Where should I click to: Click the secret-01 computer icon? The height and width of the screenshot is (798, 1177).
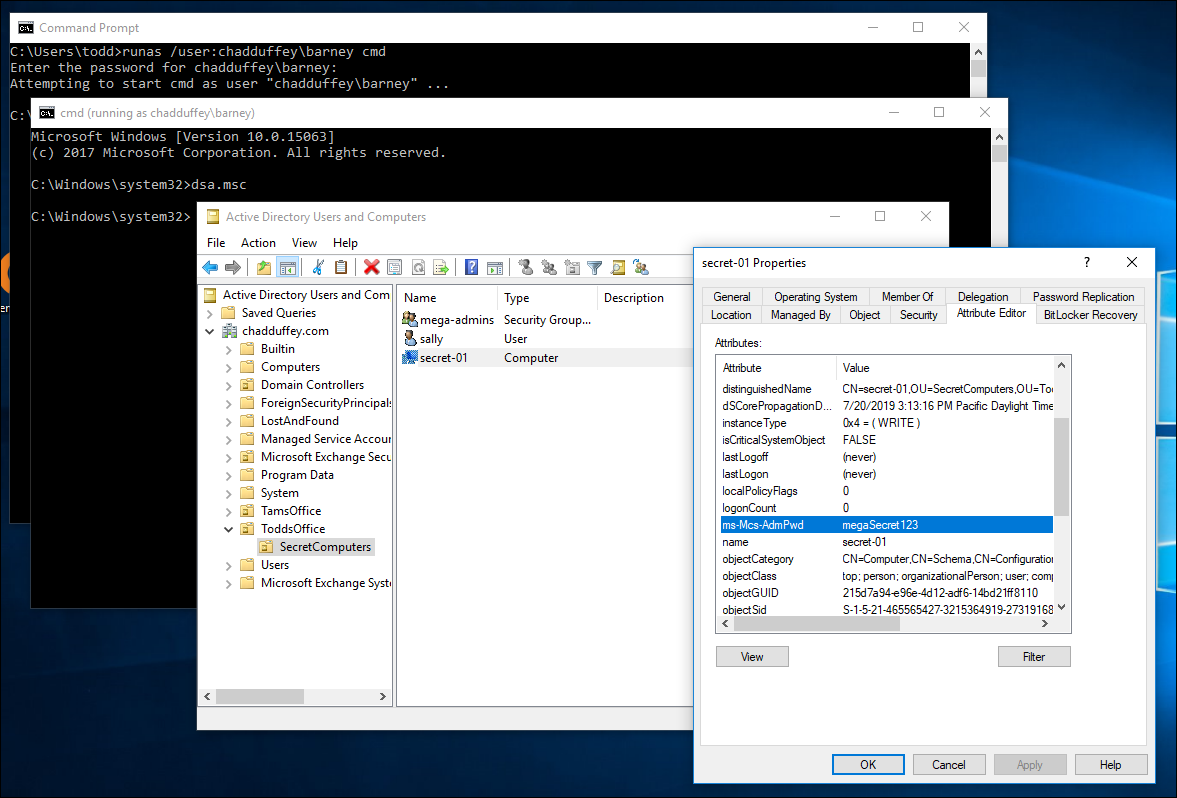[x=410, y=358]
